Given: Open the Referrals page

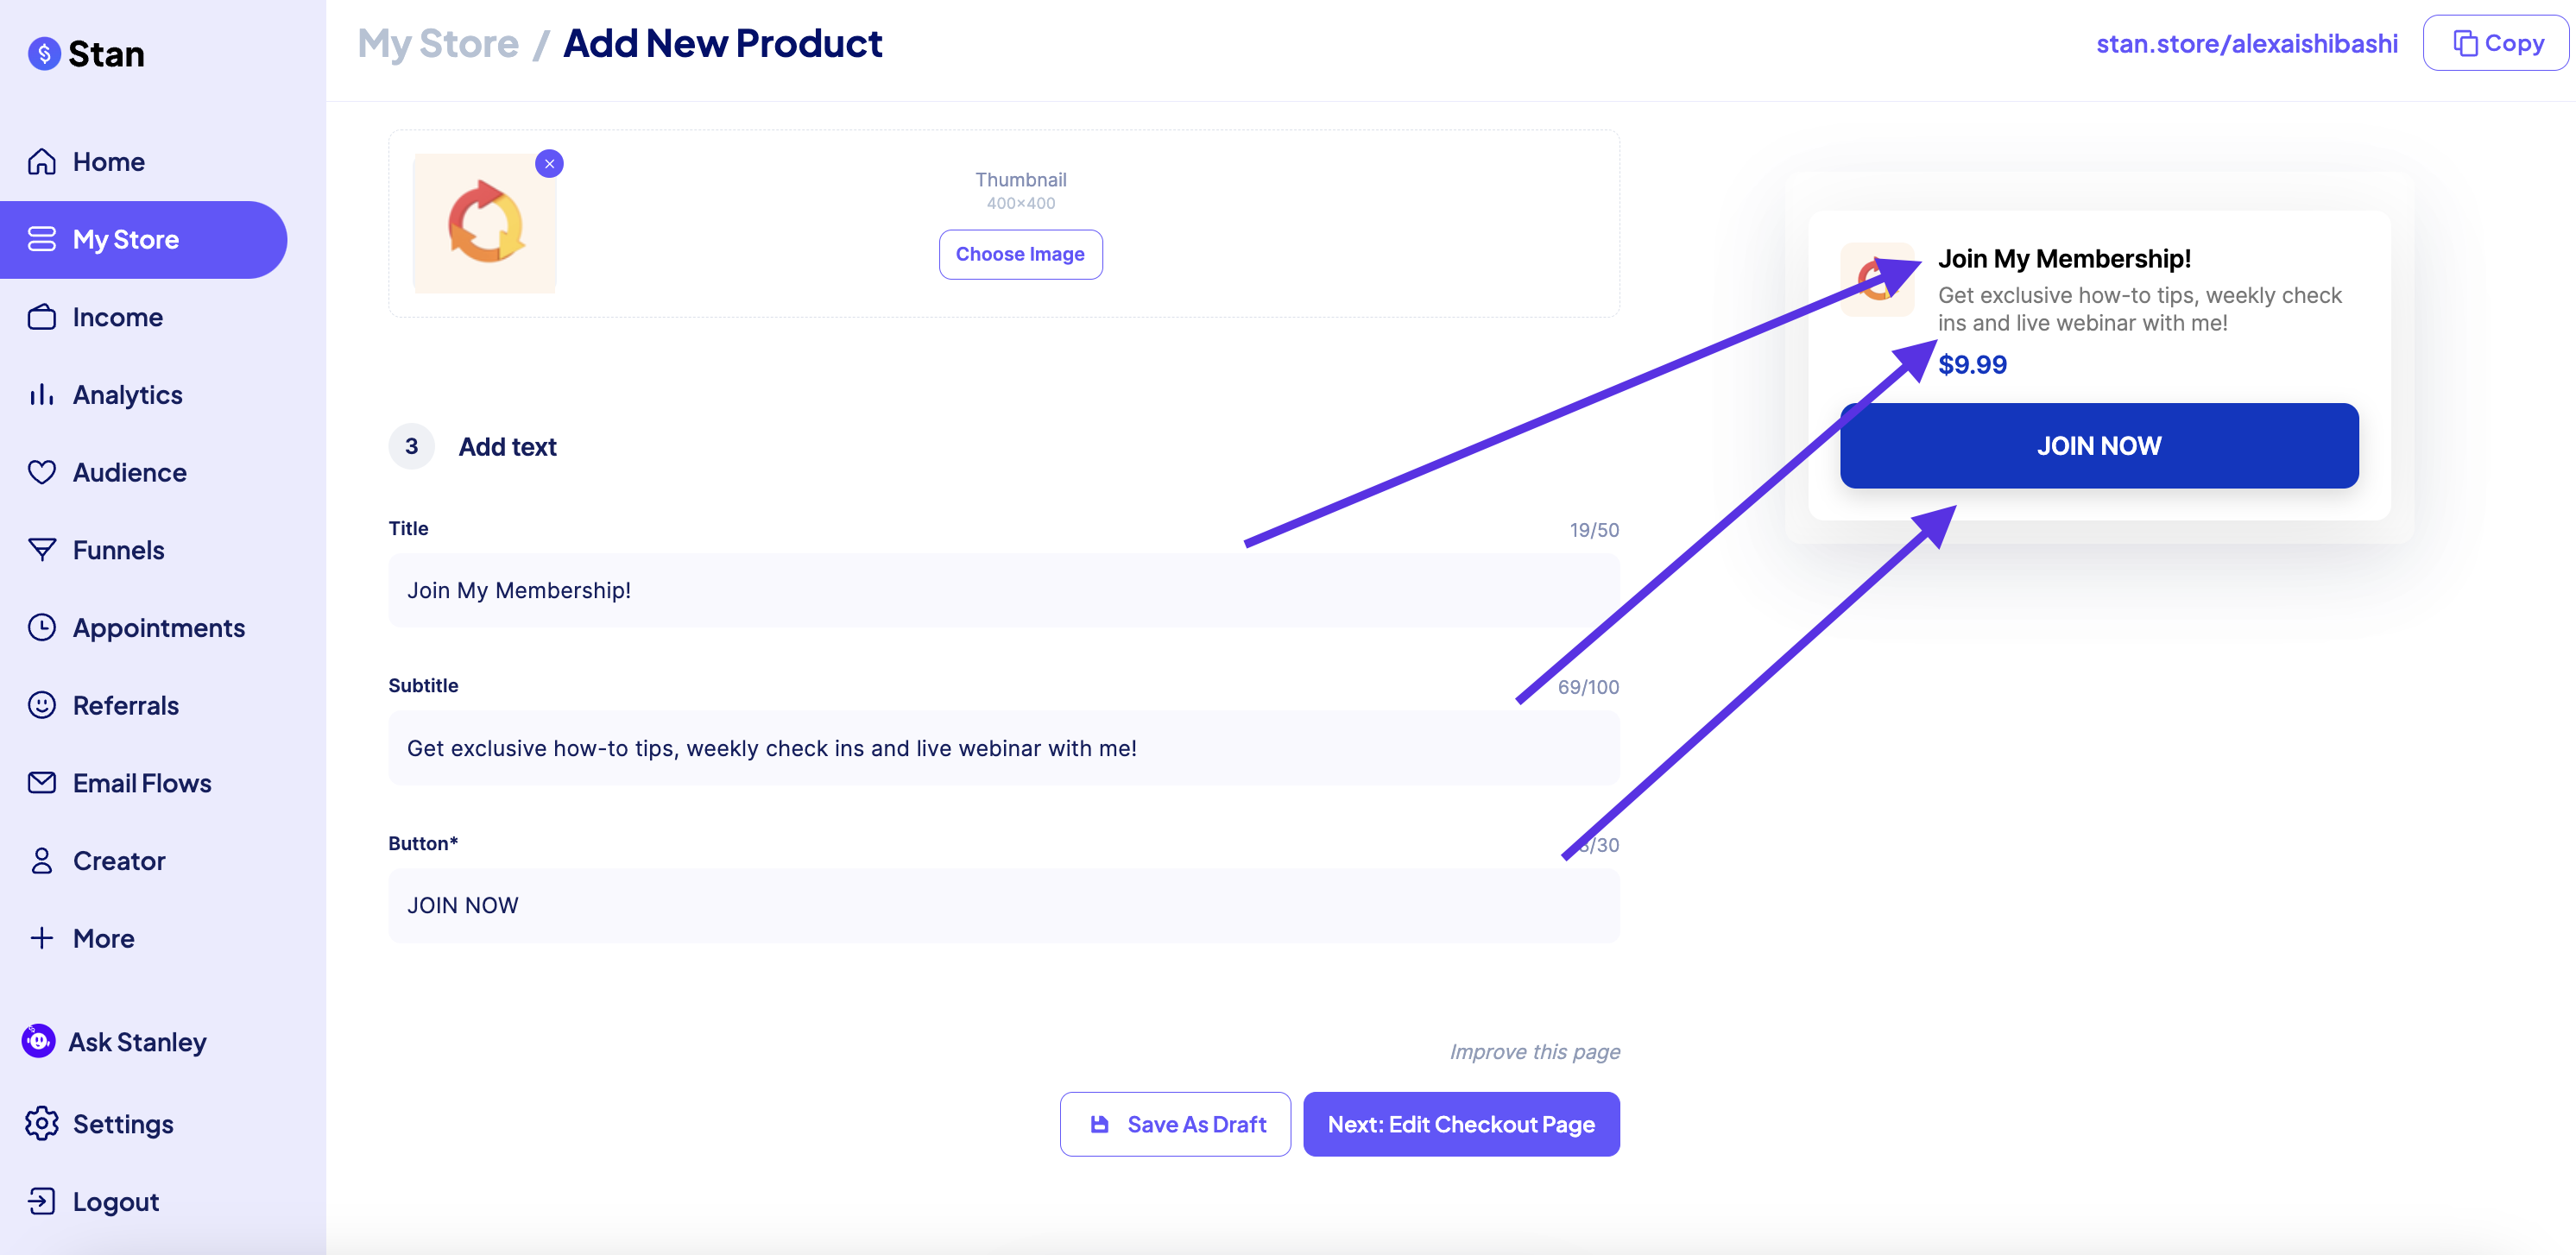Looking at the screenshot, I should [x=125, y=705].
